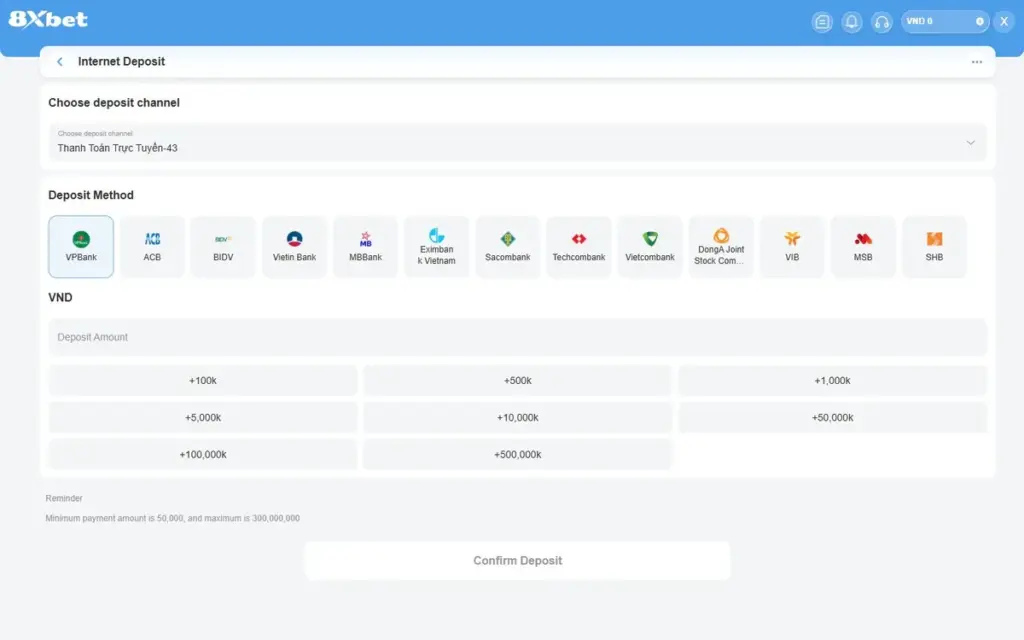Open customer support headset icon
Image resolution: width=1024 pixels, height=640 pixels.
point(882,22)
